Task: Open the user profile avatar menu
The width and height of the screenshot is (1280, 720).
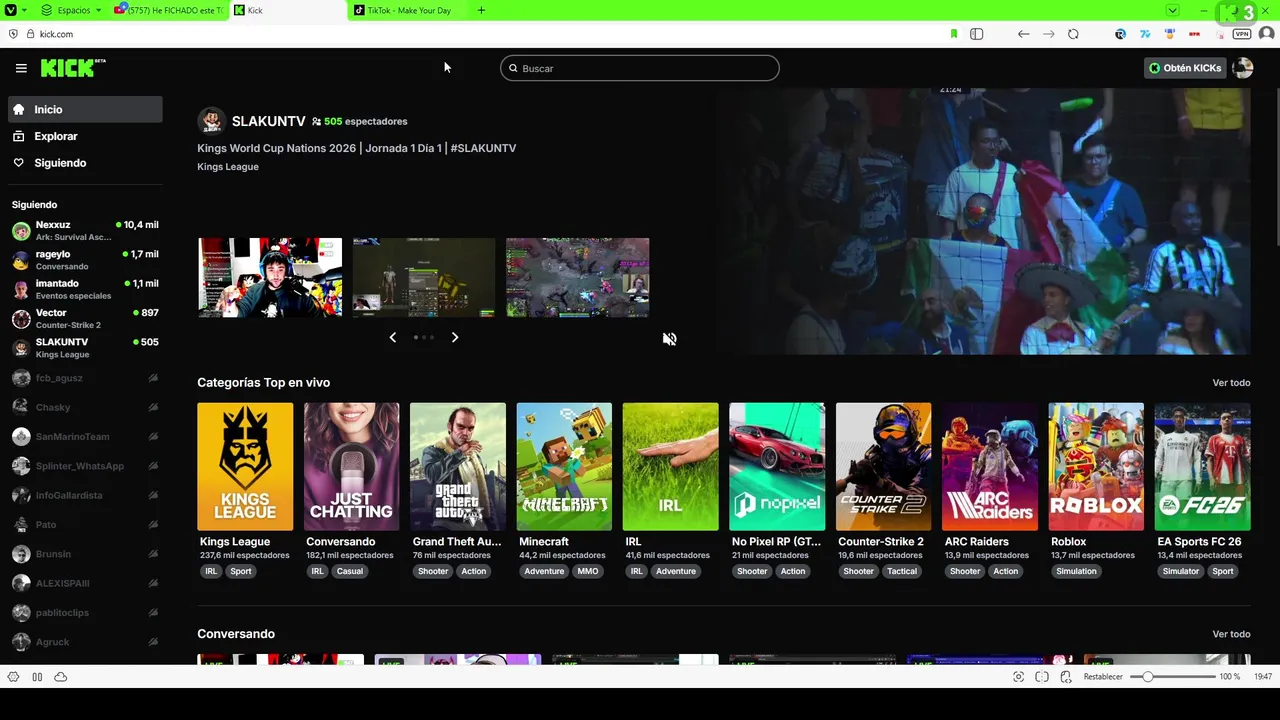Action: coord(1242,68)
